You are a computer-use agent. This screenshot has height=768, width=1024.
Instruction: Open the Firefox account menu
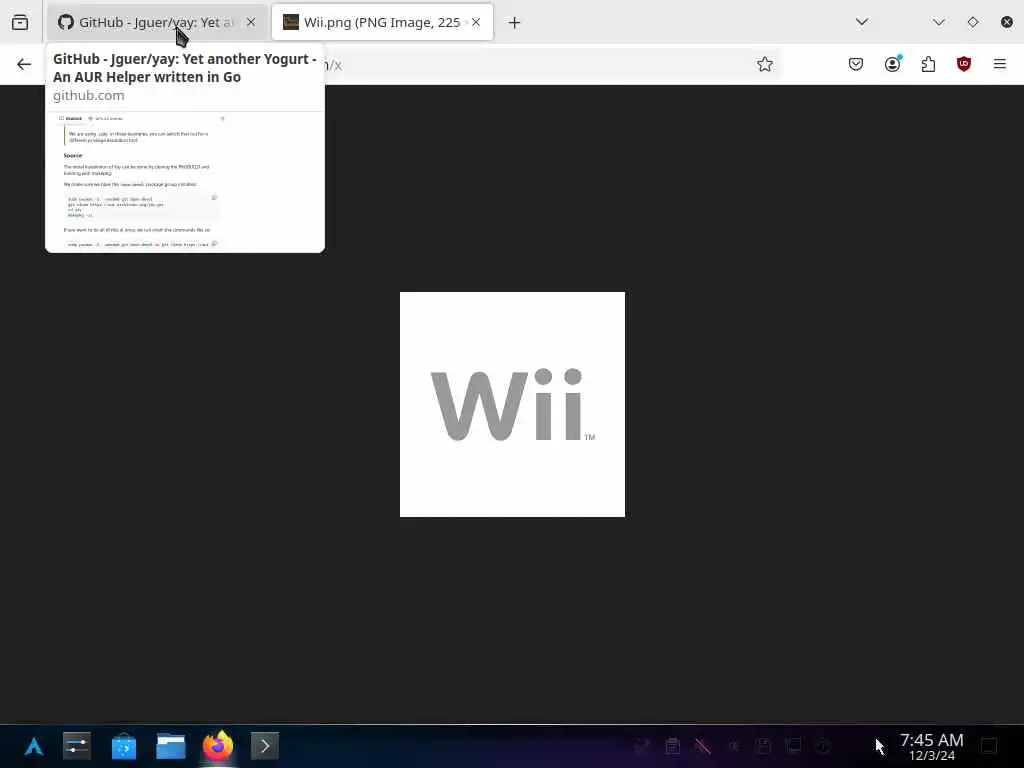[x=893, y=64]
